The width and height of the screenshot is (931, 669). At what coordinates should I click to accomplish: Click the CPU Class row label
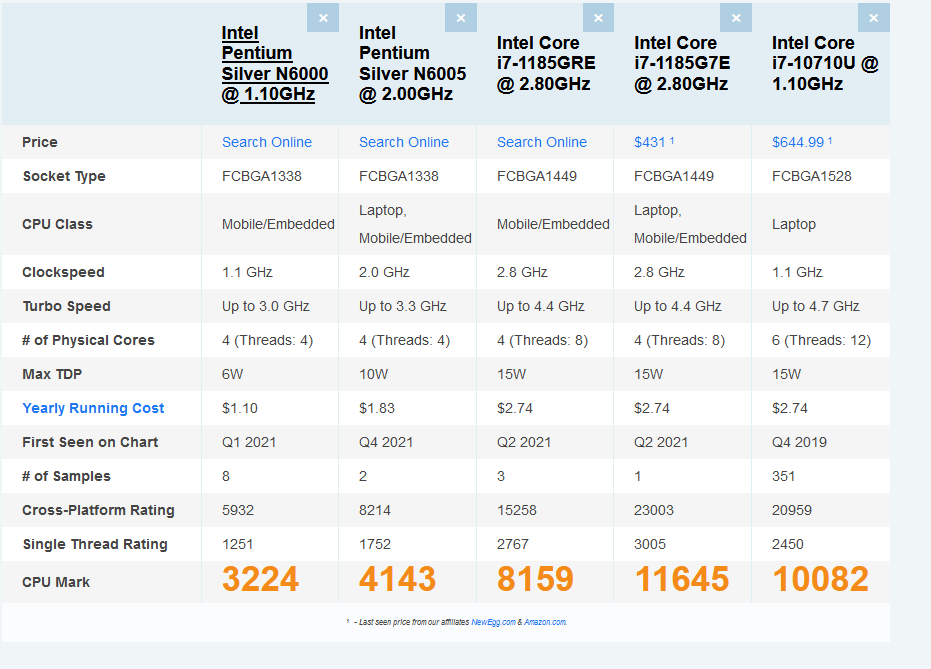pyautogui.click(x=58, y=224)
